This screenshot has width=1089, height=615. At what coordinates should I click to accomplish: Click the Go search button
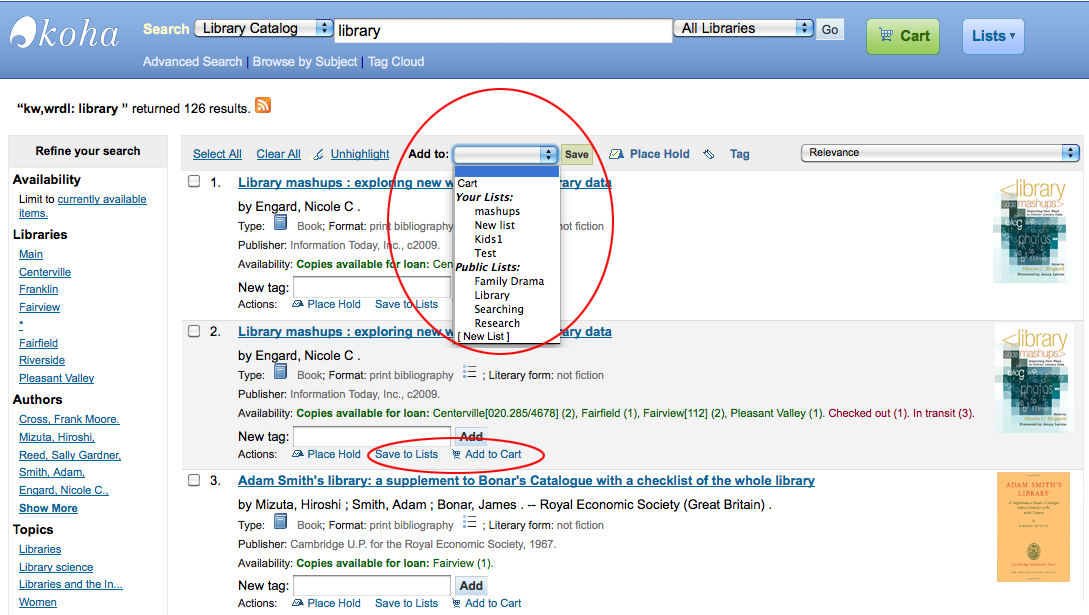pos(829,29)
